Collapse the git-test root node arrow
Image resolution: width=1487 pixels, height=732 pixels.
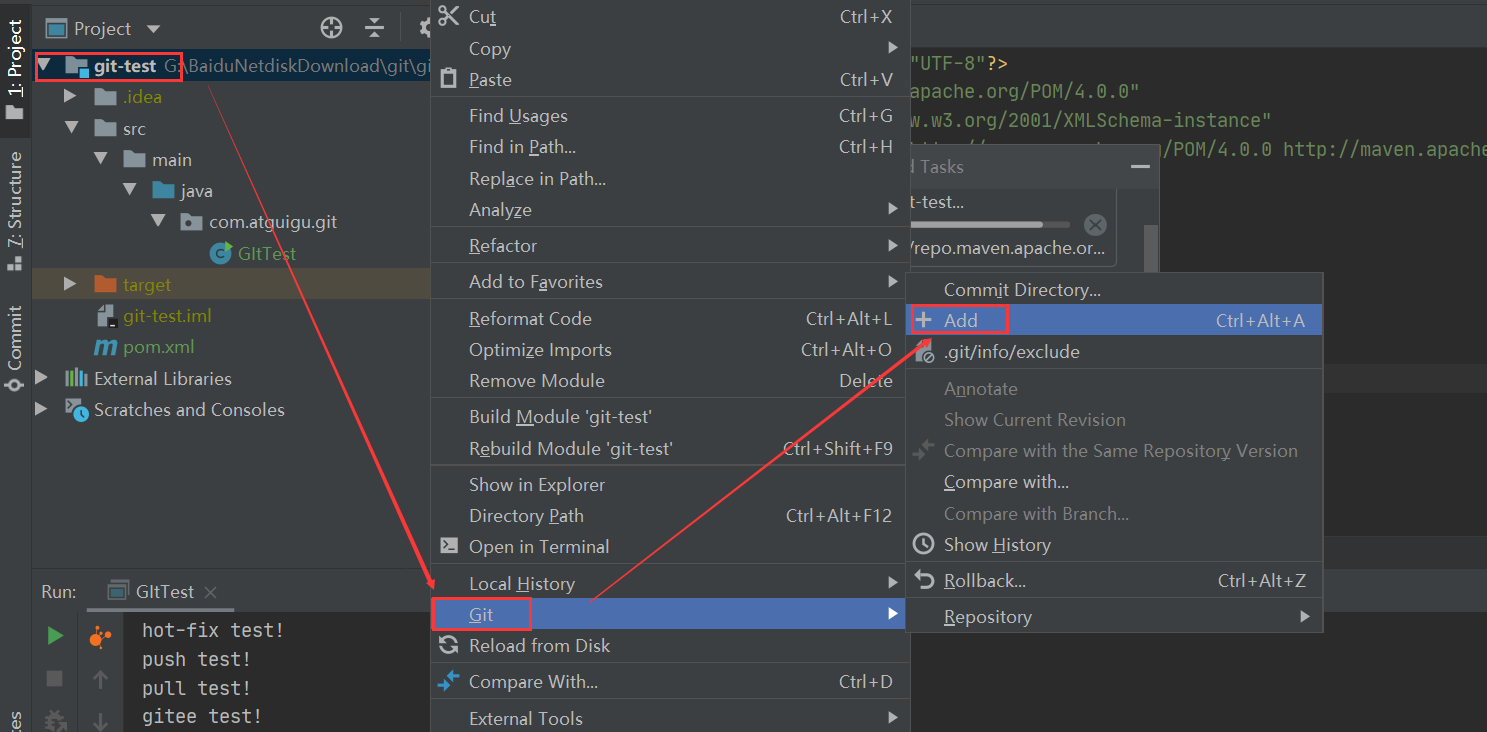click(x=42, y=66)
